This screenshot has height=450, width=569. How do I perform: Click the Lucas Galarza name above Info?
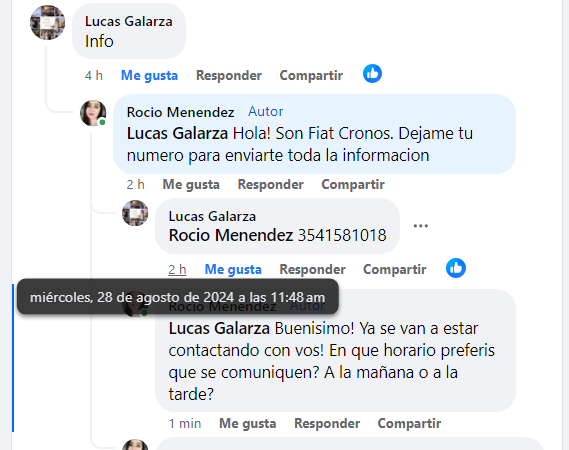[129, 21]
